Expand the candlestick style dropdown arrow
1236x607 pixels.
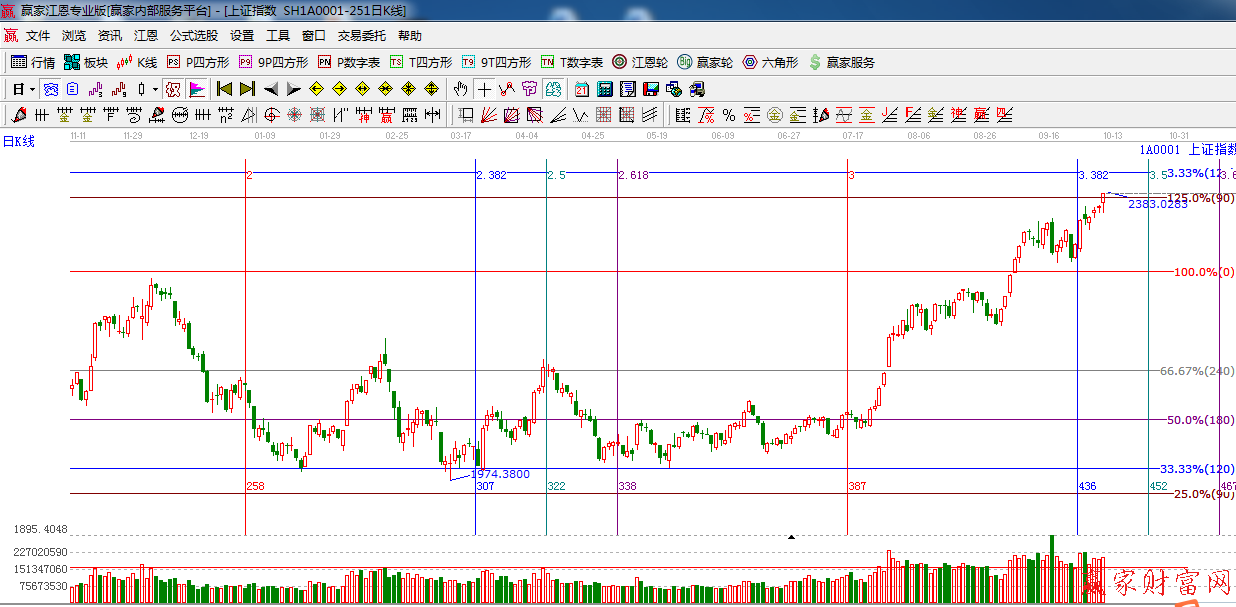[x=155, y=89]
